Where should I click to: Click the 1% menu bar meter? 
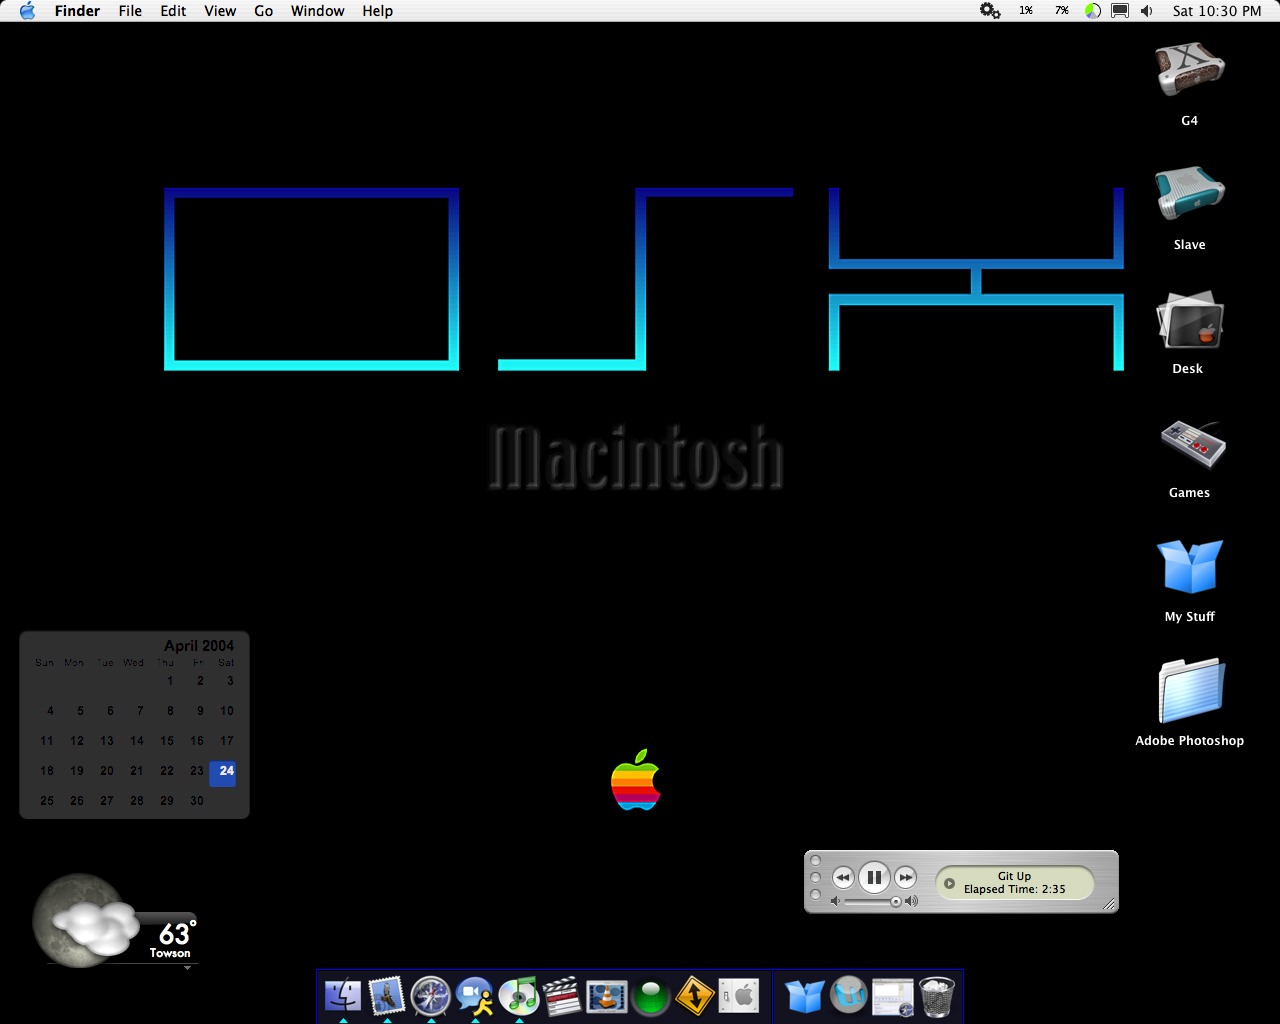coord(1026,11)
